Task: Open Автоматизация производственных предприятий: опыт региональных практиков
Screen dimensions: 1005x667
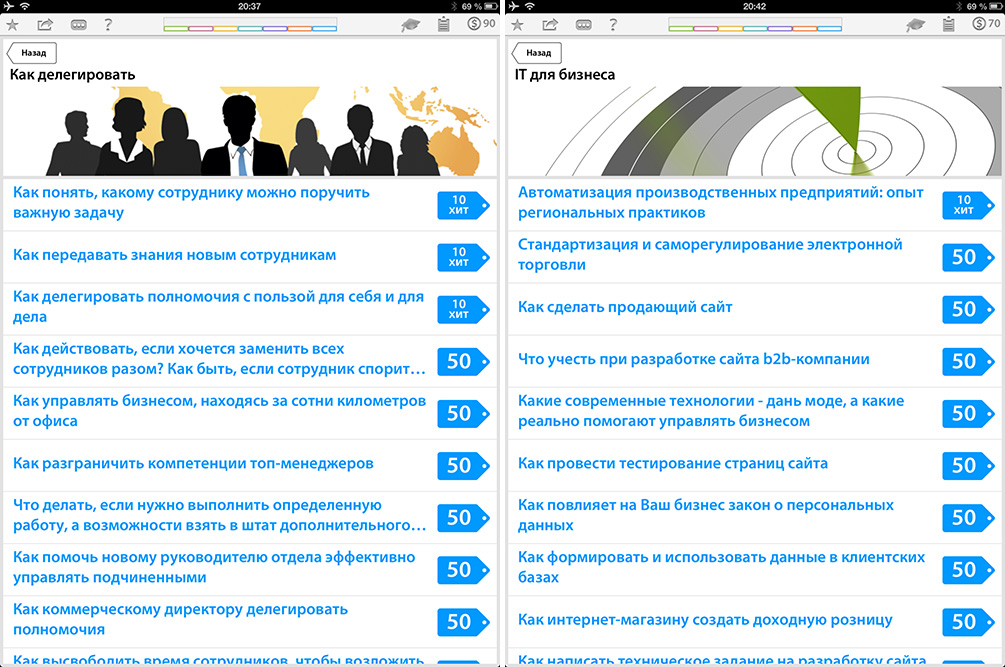Action: (755, 204)
